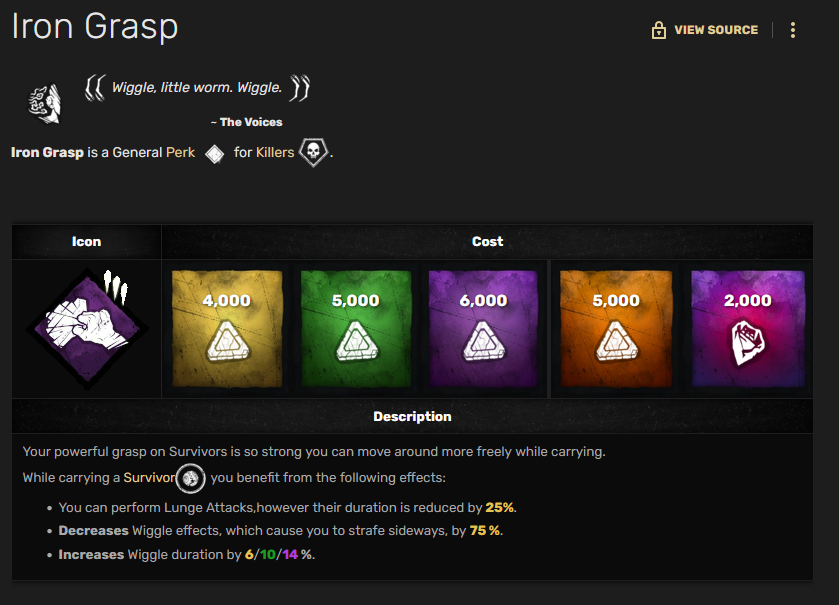The image size is (839, 605).
Task: Select the orange 5,000 Bloodpoints cost tile
Action: pyautogui.click(x=616, y=328)
